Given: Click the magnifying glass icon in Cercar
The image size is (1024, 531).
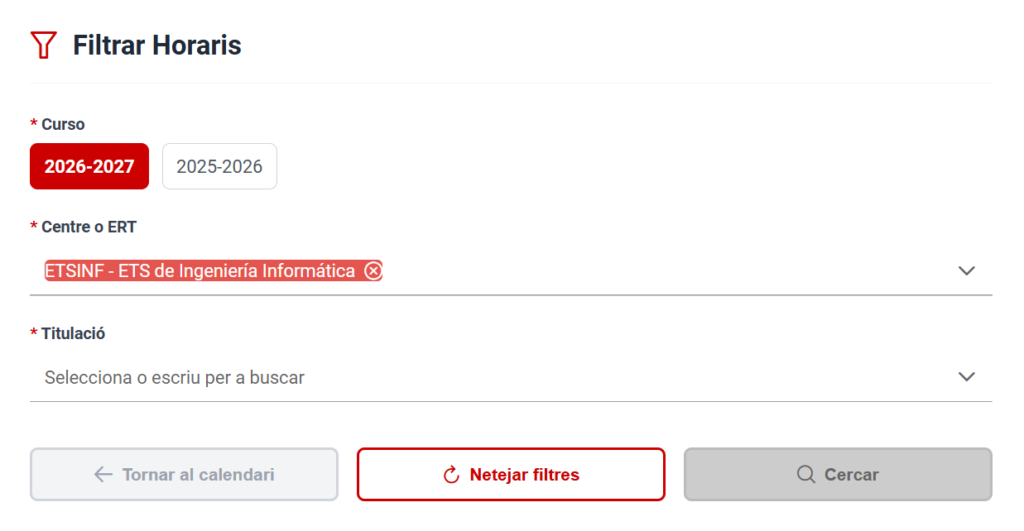Looking at the screenshot, I should (806, 474).
